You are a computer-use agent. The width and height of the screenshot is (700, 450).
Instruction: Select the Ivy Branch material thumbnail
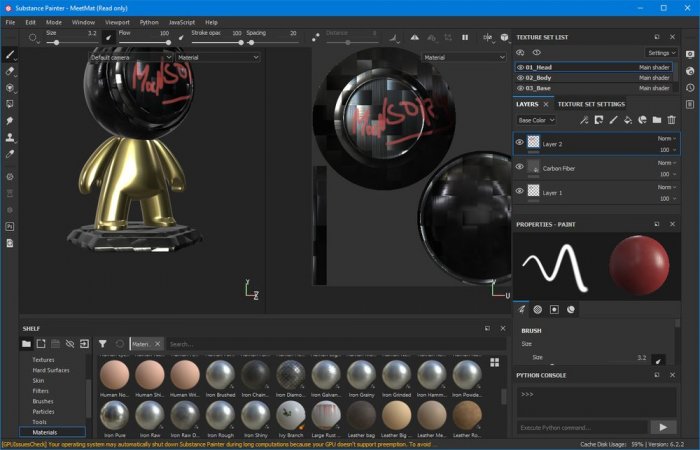pyautogui.click(x=290, y=414)
